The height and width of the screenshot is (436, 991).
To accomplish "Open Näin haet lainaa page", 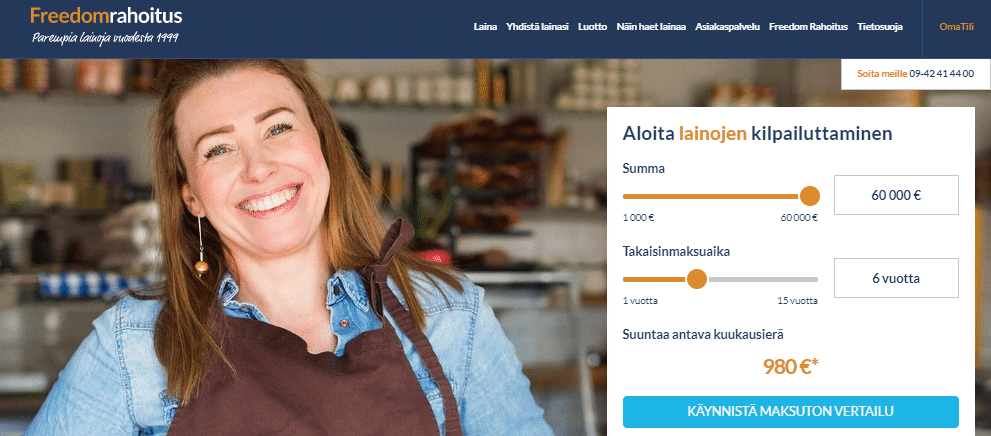I will click(651, 27).
